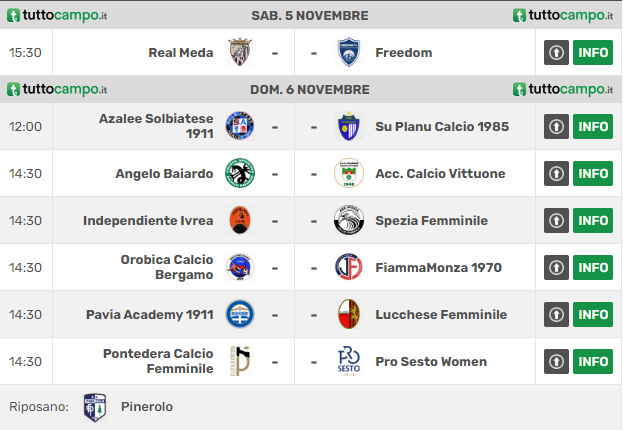Viewport: 623px width, 430px height.
Task: Click the Lucchese Femminile crest
Action: click(348, 314)
